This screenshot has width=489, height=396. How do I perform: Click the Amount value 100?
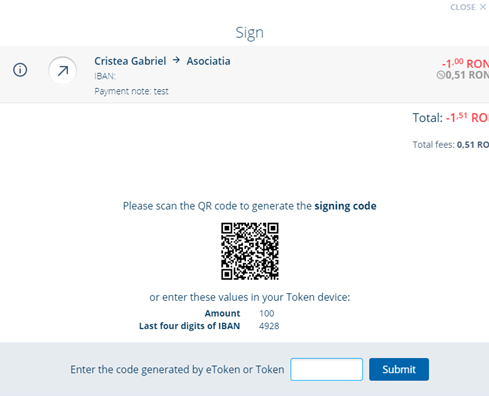(267, 313)
